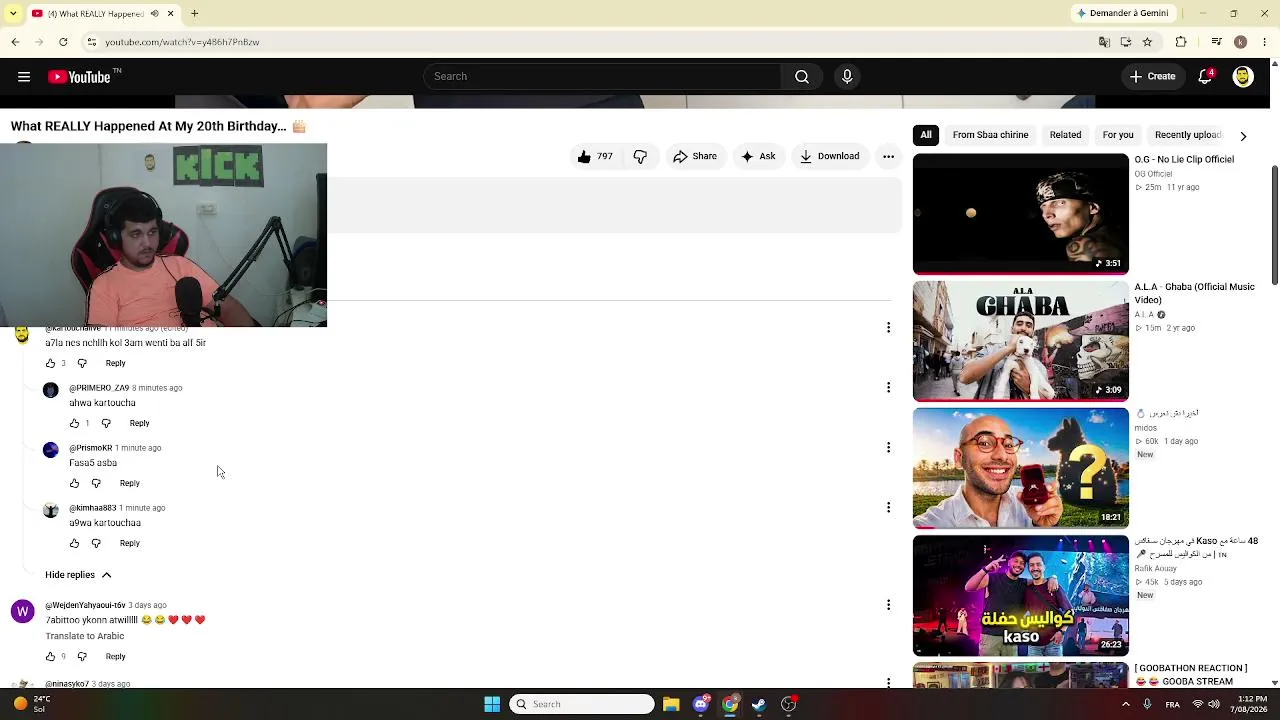Open the YouTube account avatar menu
This screenshot has height=720, width=1280.
(x=1243, y=77)
